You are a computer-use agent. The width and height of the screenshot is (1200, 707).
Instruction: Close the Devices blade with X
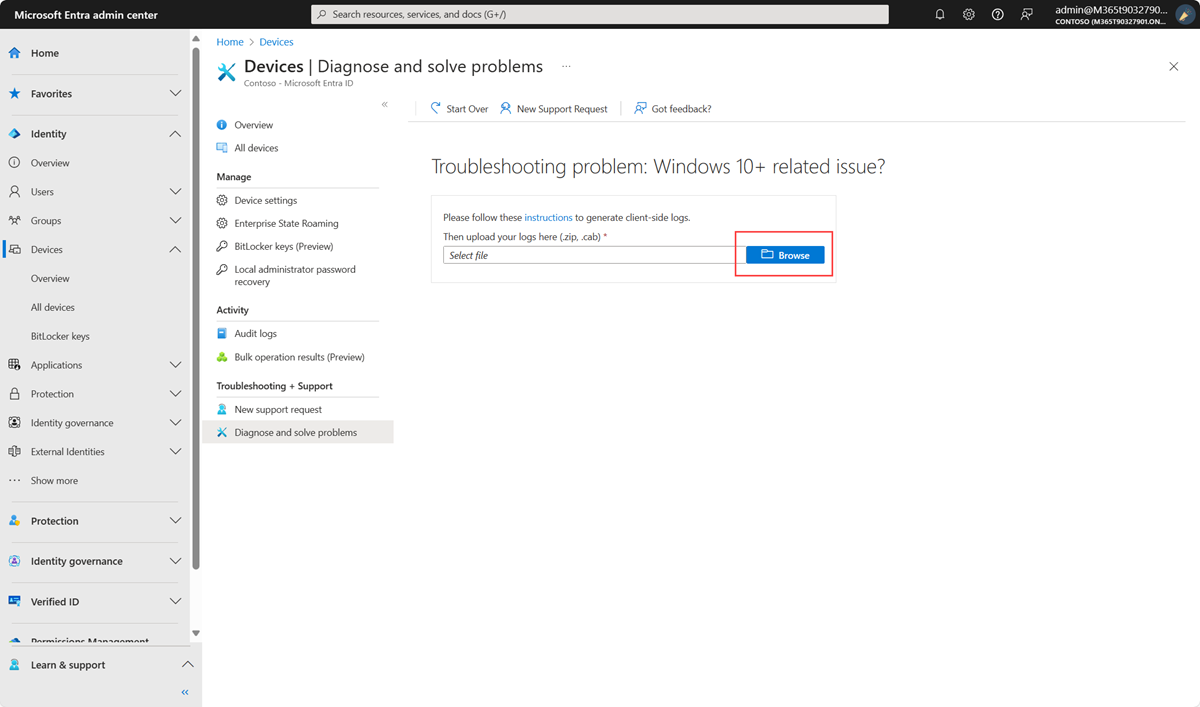1174,66
